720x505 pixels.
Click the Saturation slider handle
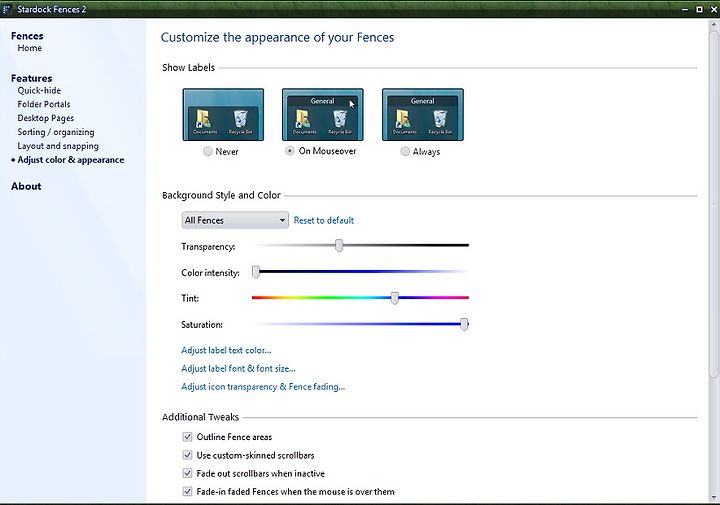464,324
